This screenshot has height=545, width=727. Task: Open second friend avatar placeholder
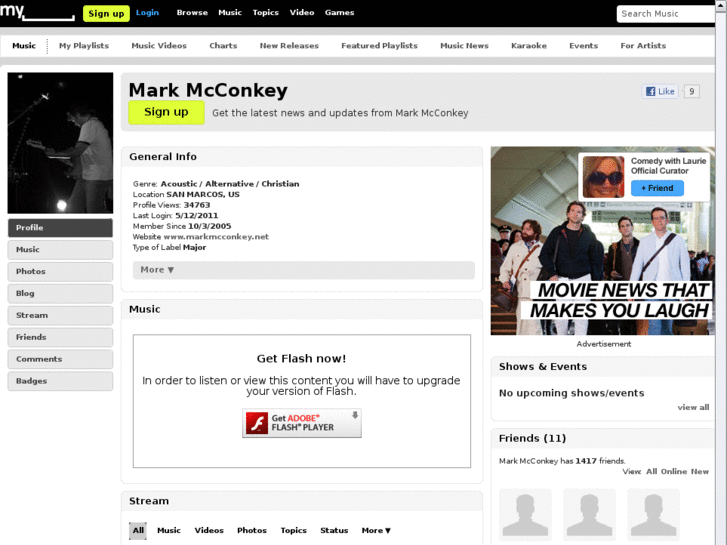589,515
